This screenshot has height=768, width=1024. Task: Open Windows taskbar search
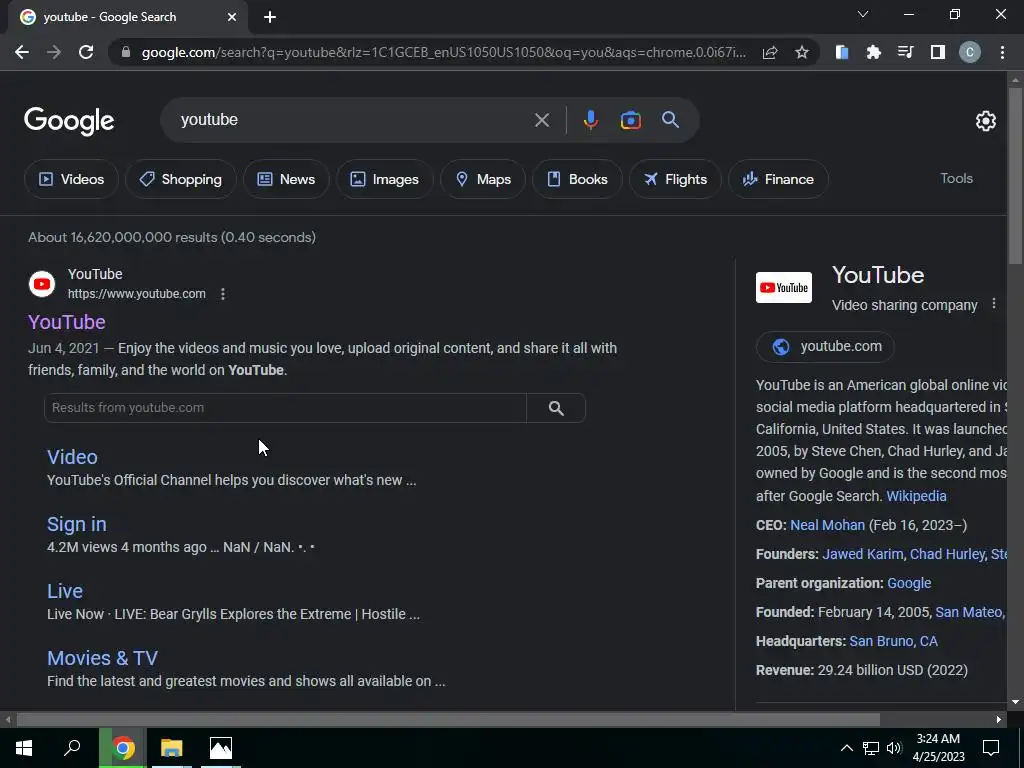[72, 748]
